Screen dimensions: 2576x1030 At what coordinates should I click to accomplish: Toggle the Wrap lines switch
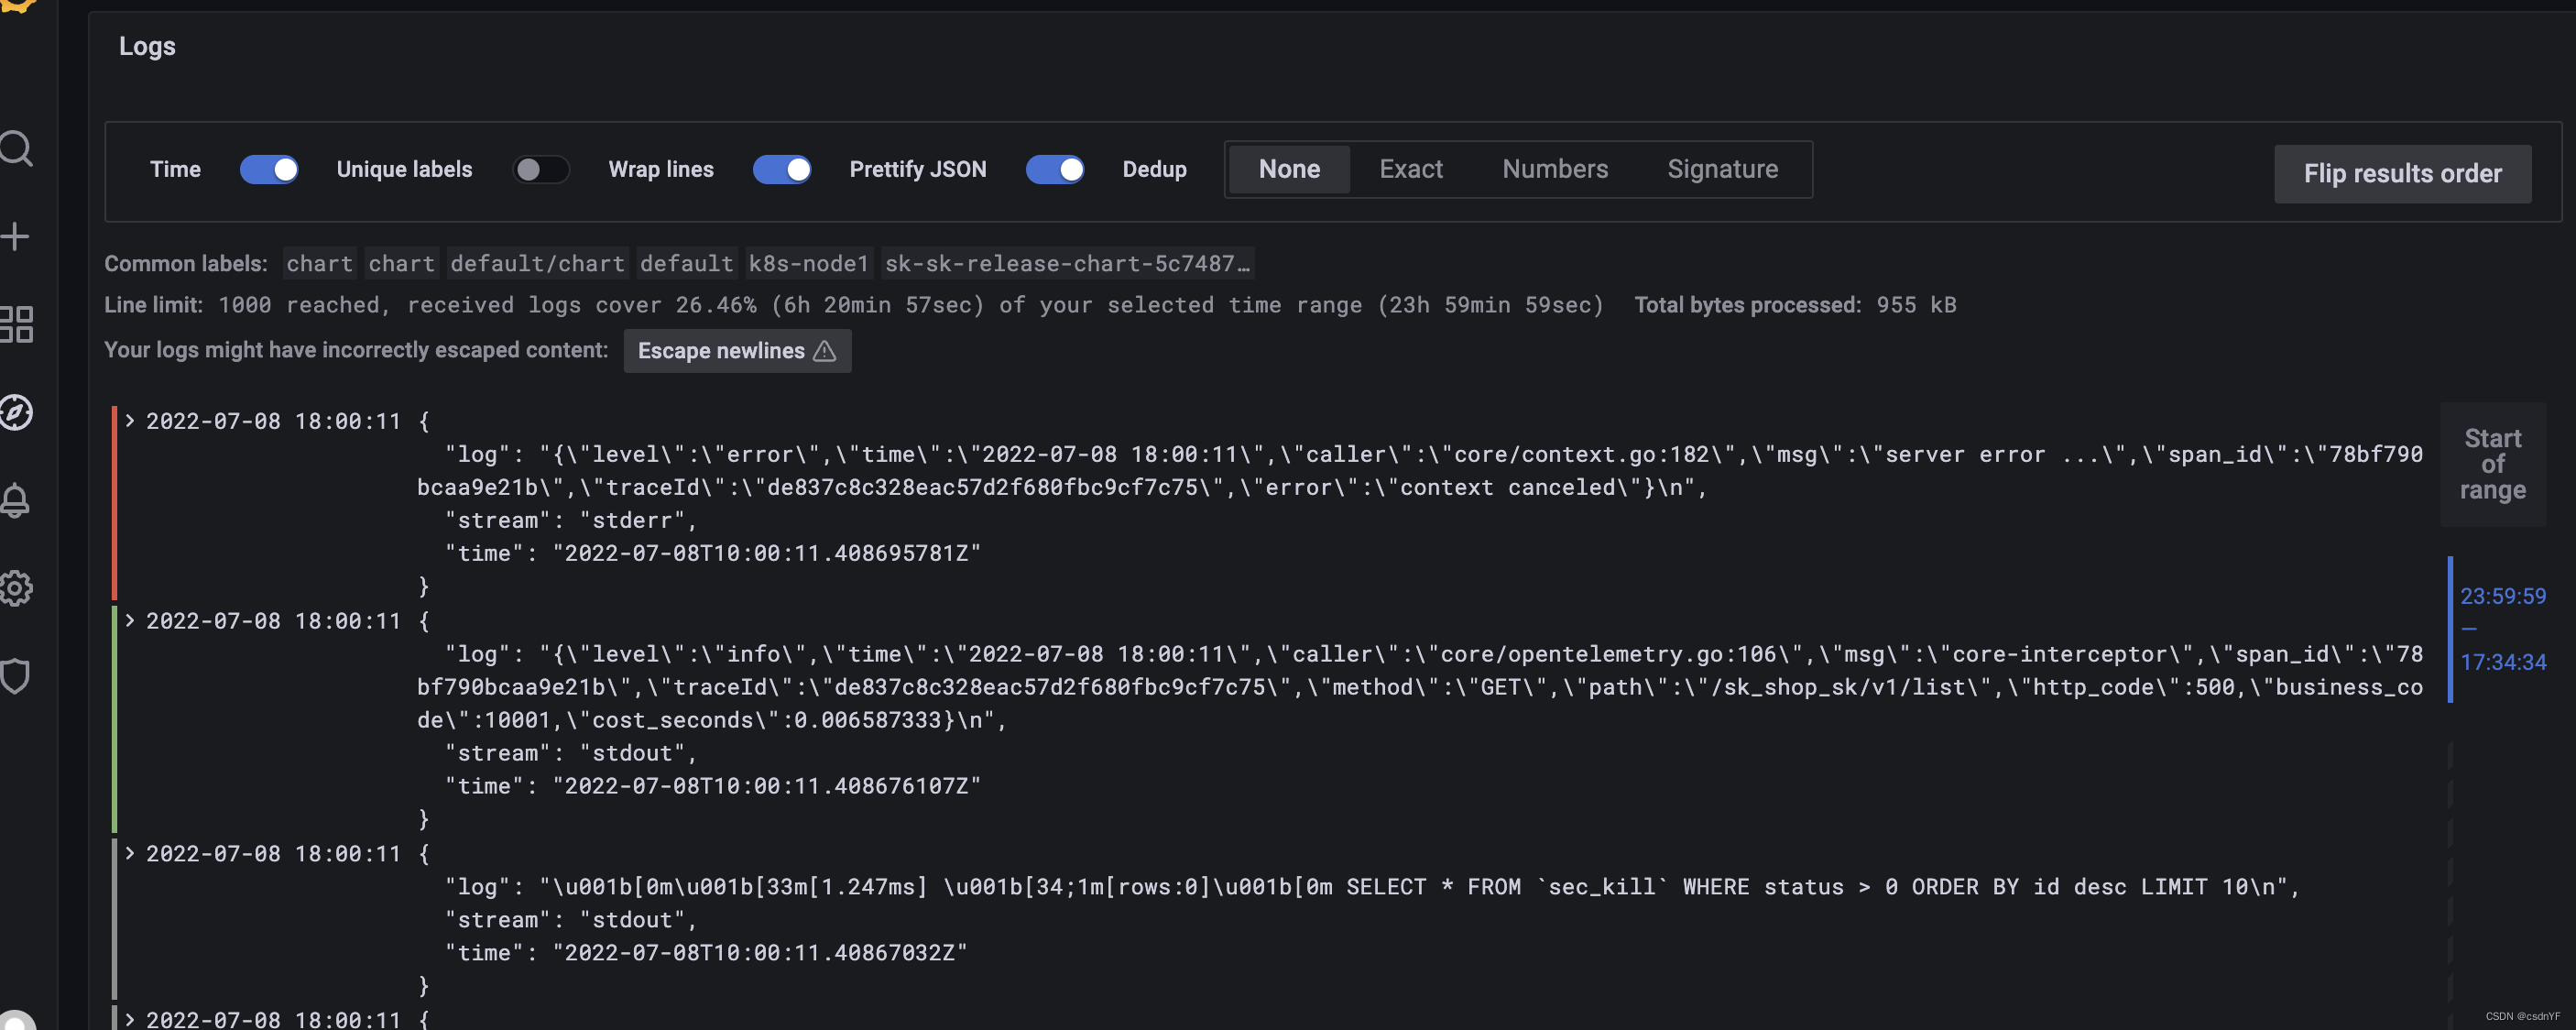[x=781, y=170]
